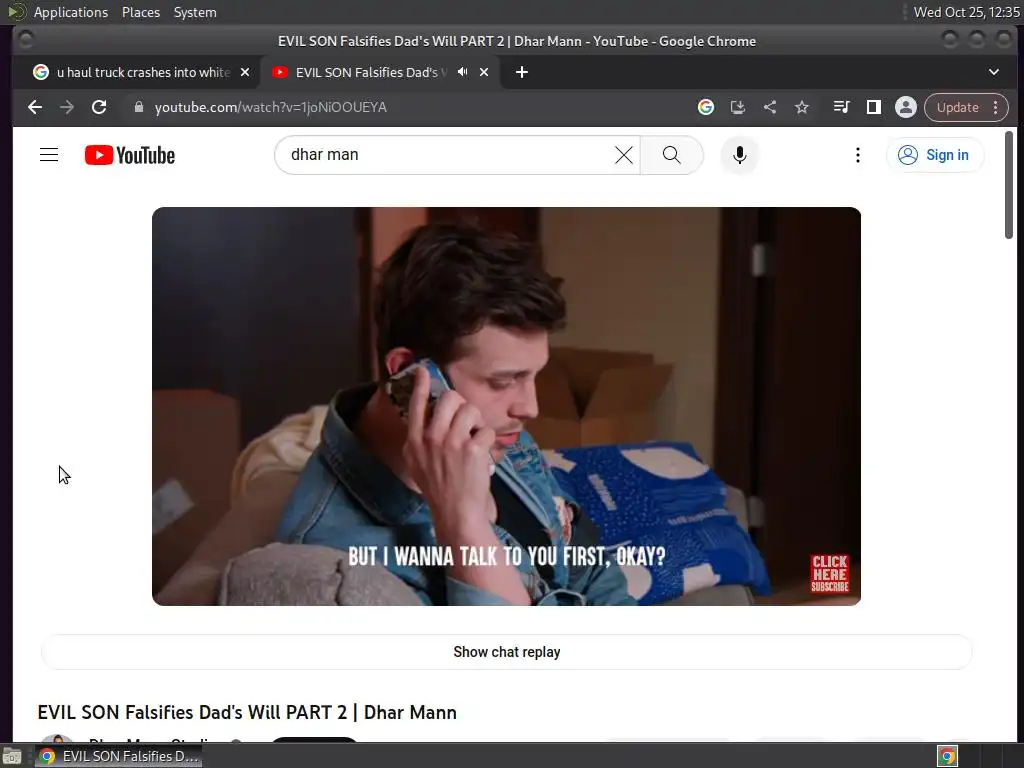This screenshot has height=768, width=1024.
Task: Click the clock showing Wed Oct 25
Action: tap(966, 12)
